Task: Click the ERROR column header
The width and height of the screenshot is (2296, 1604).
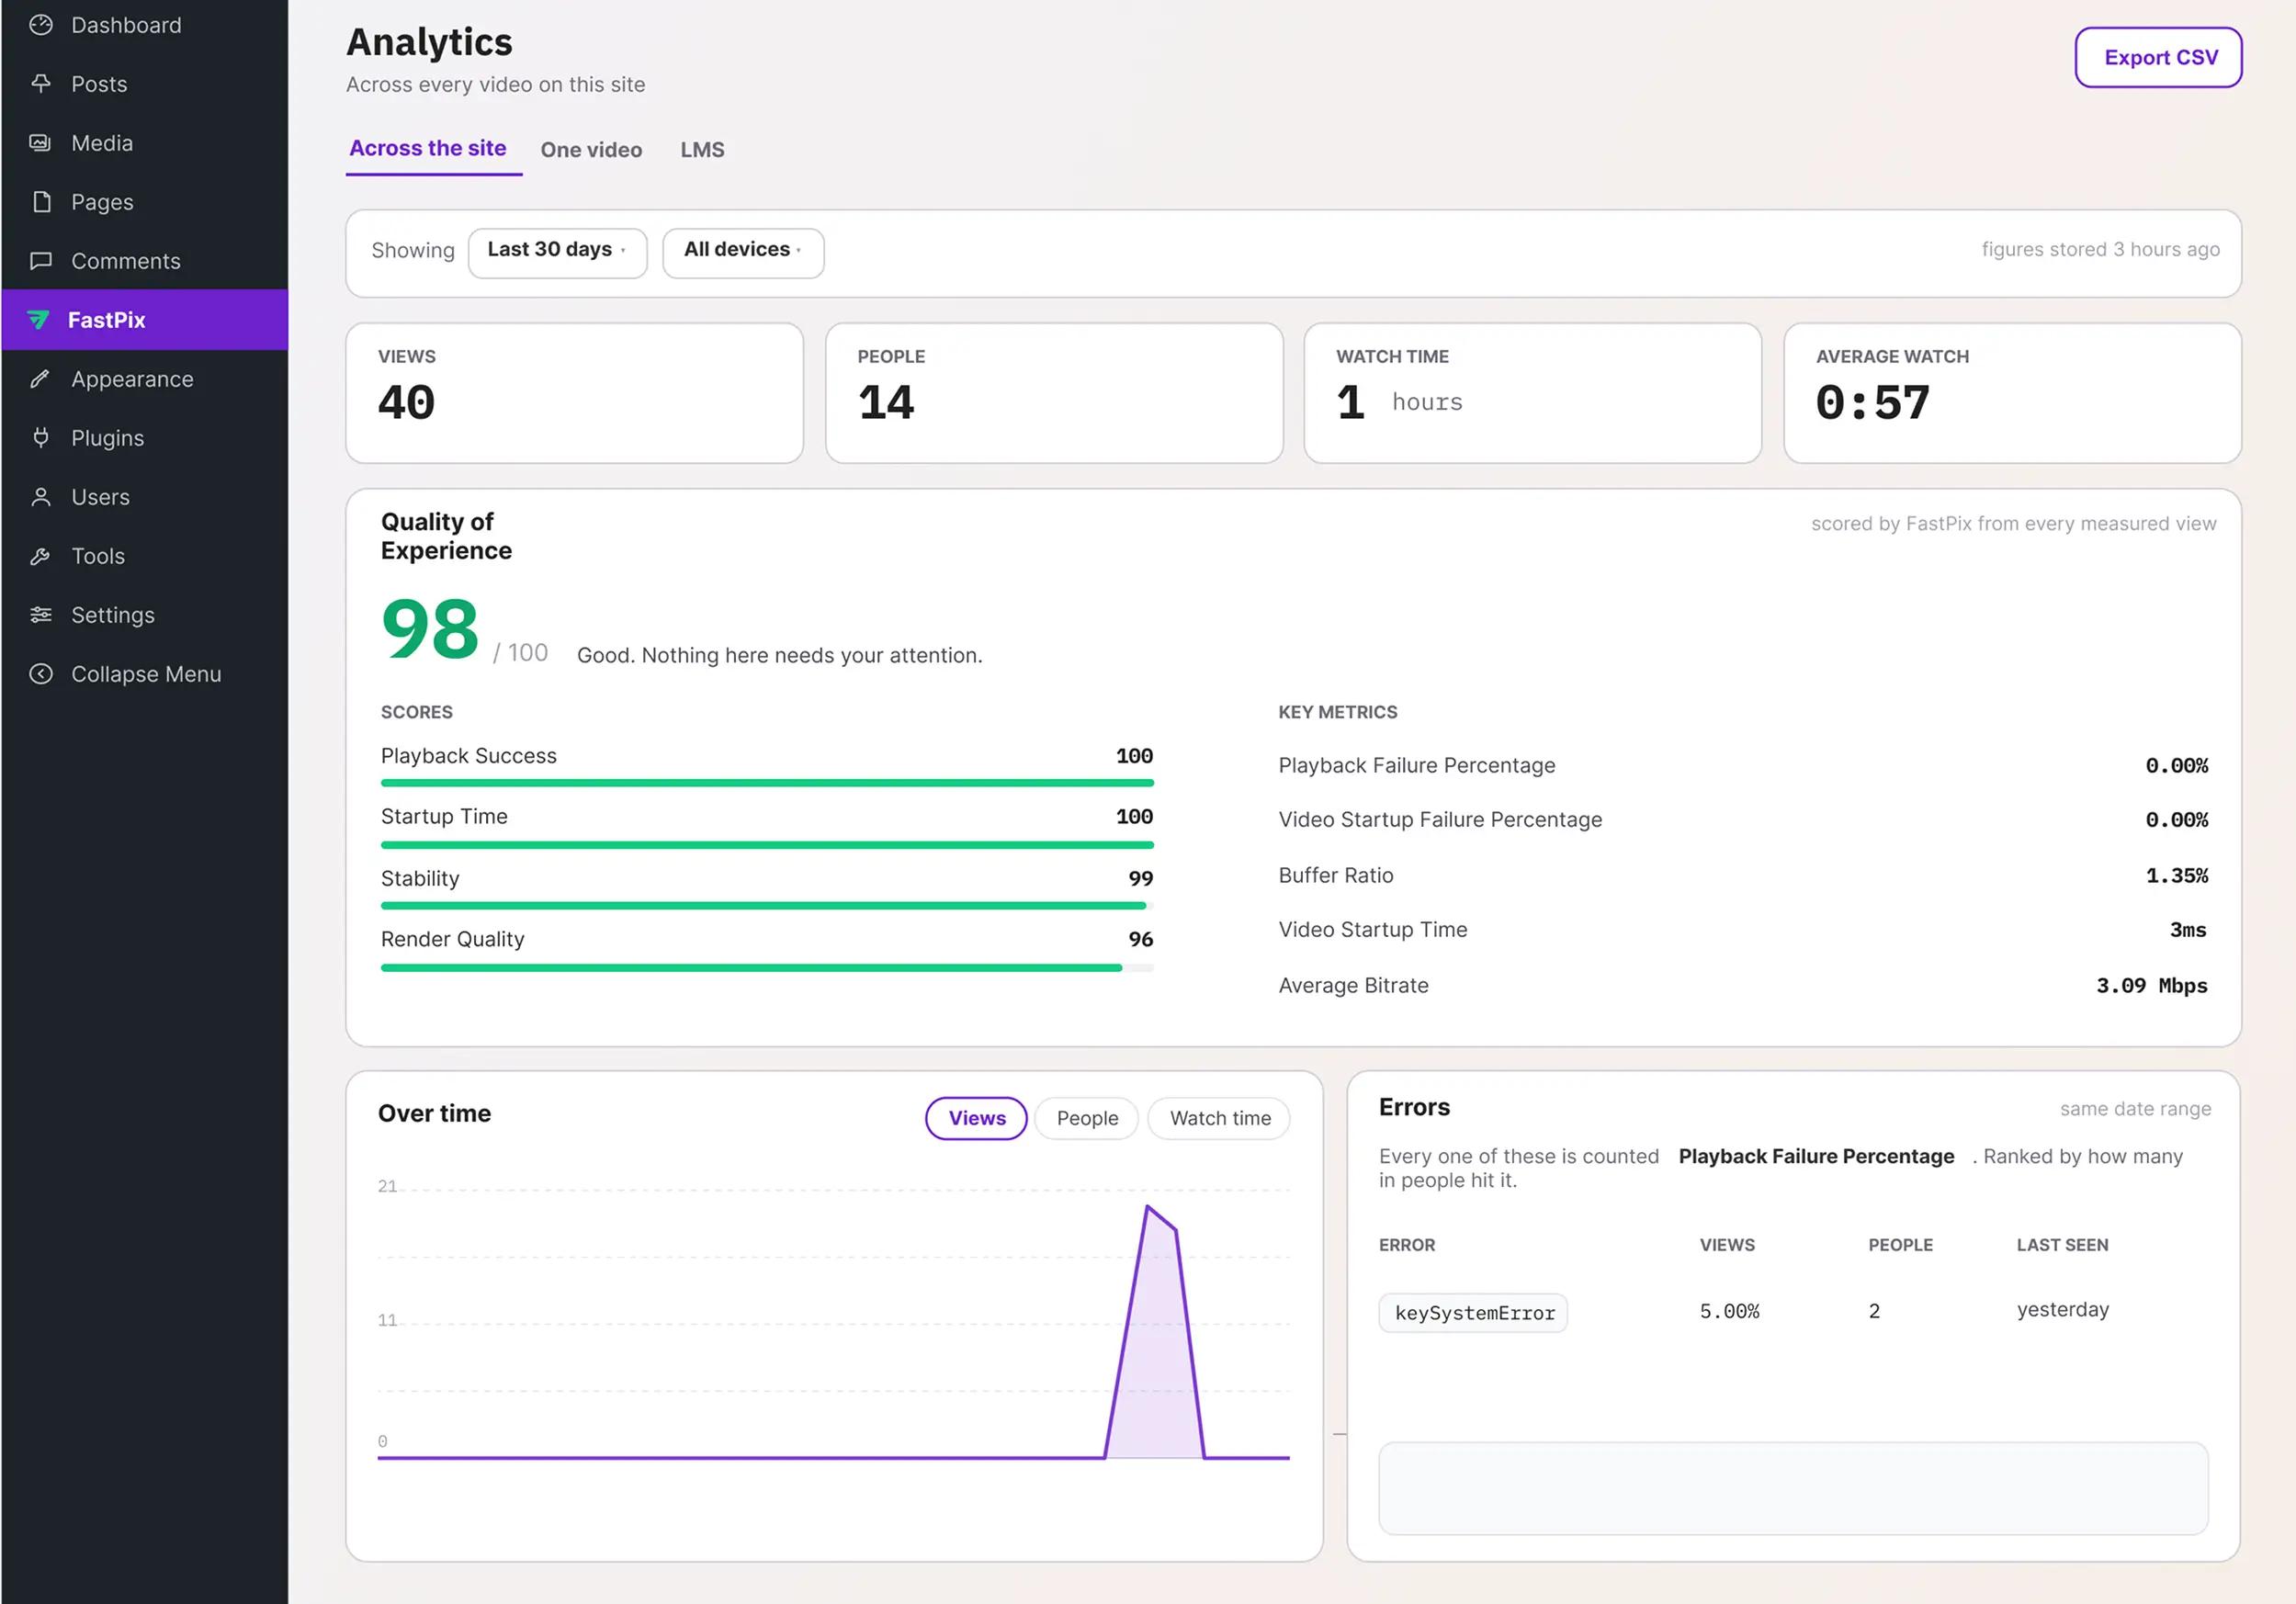Action: (1406, 1245)
